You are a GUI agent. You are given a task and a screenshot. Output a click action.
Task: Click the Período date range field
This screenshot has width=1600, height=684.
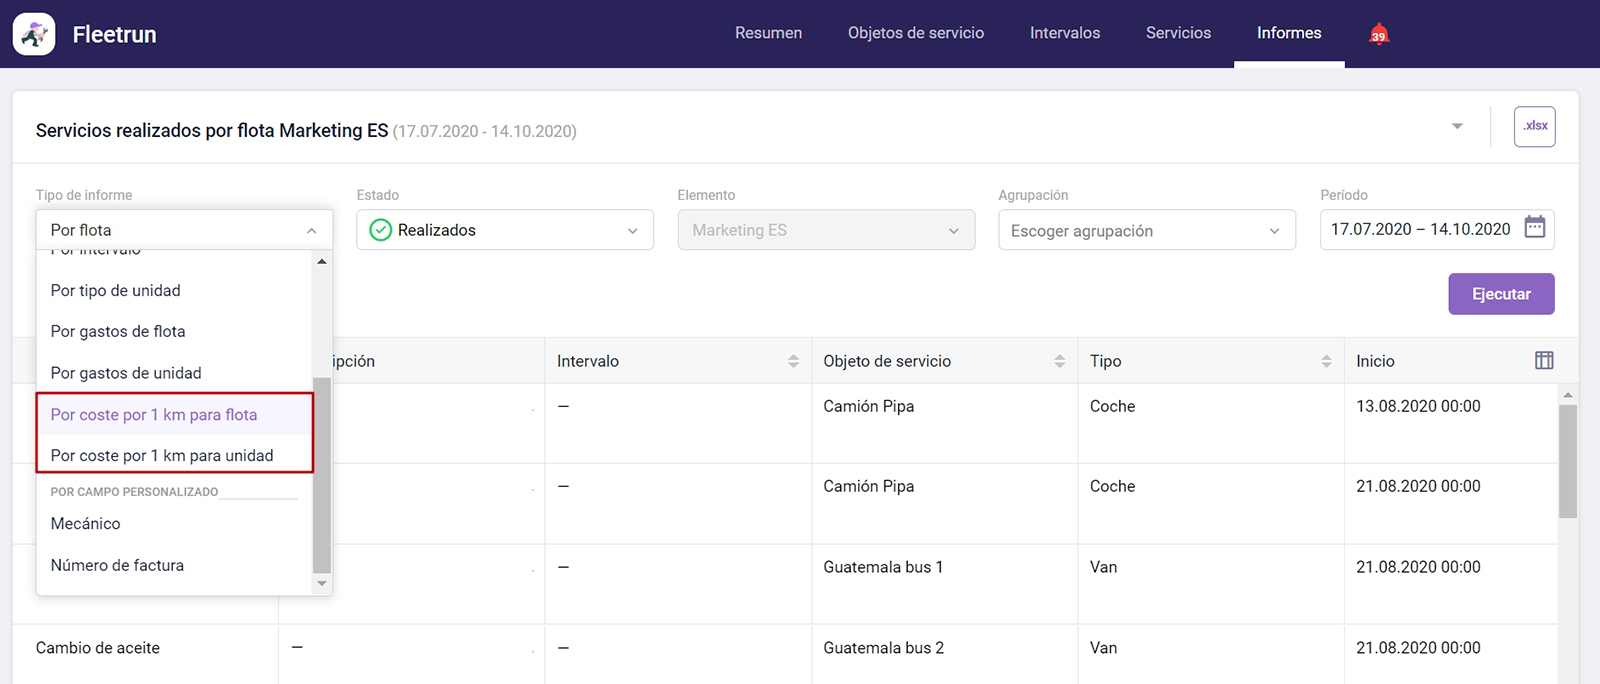pos(1420,229)
